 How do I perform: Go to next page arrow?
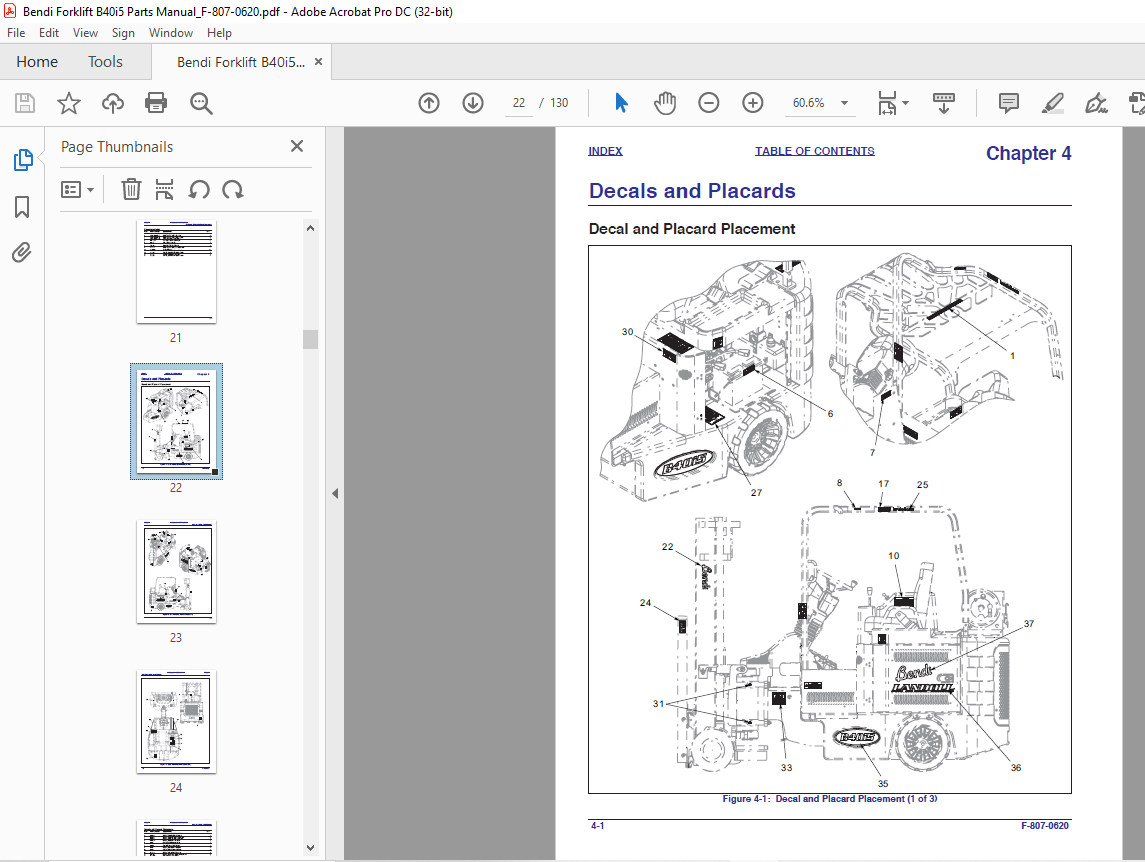click(x=473, y=103)
